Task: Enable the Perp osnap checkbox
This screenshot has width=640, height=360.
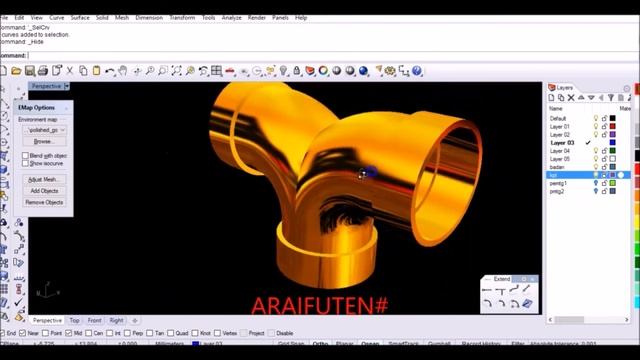Action: point(127,333)
